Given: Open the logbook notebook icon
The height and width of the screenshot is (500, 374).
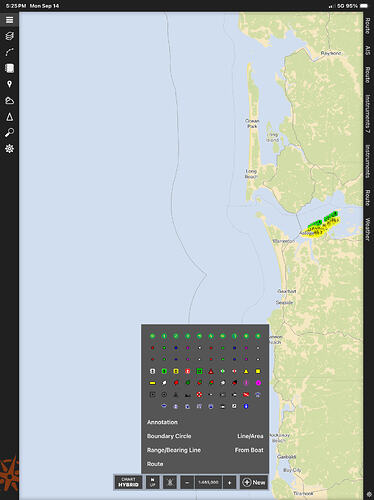Looking at the screenshot, I should (x=9, y=68).
